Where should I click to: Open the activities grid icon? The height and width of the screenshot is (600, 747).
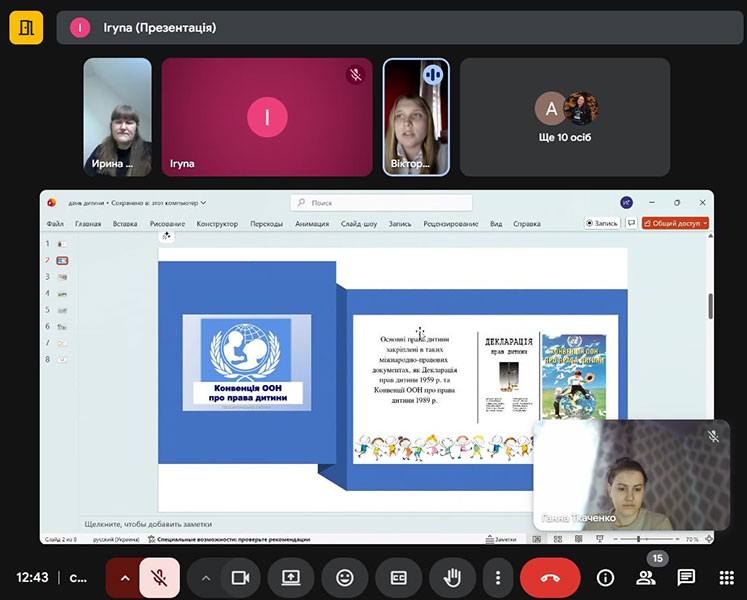pyautogui.click(x=727, y=577)
